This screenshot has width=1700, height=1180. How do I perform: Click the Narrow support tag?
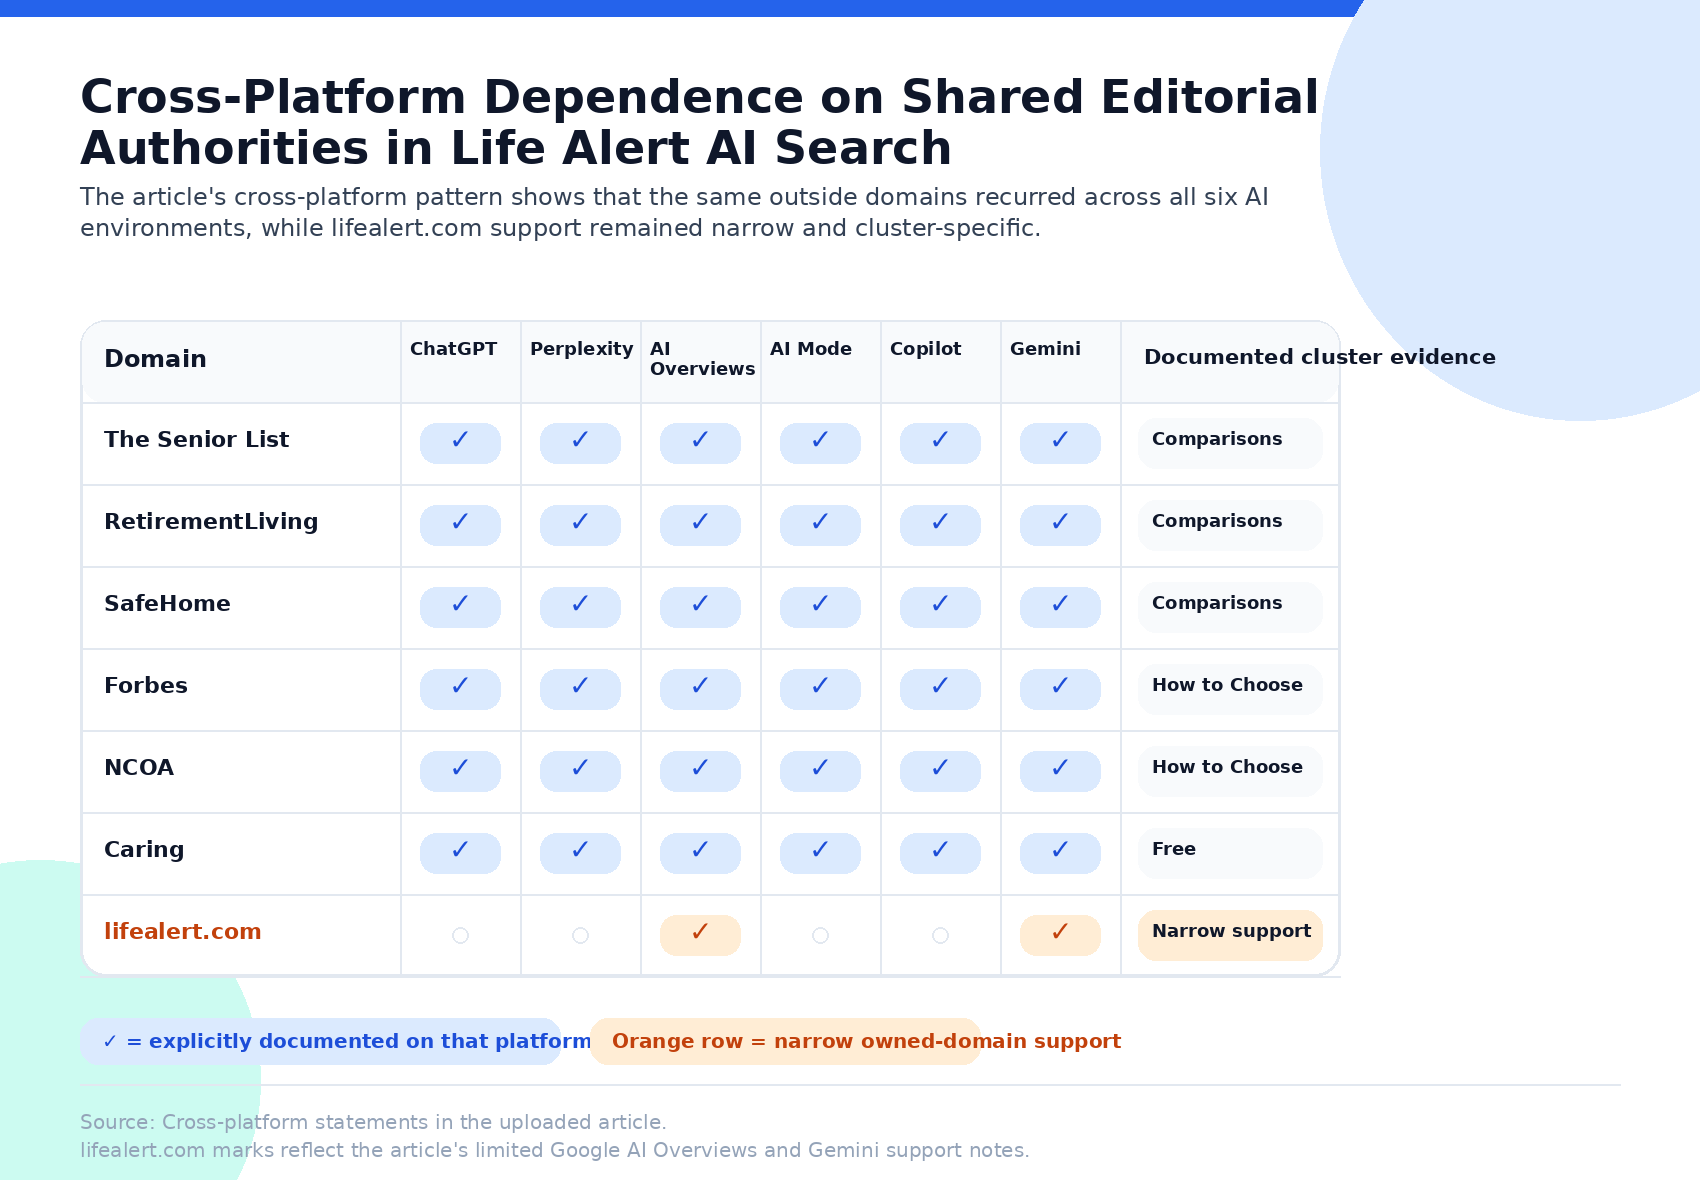click(1230, 935)
